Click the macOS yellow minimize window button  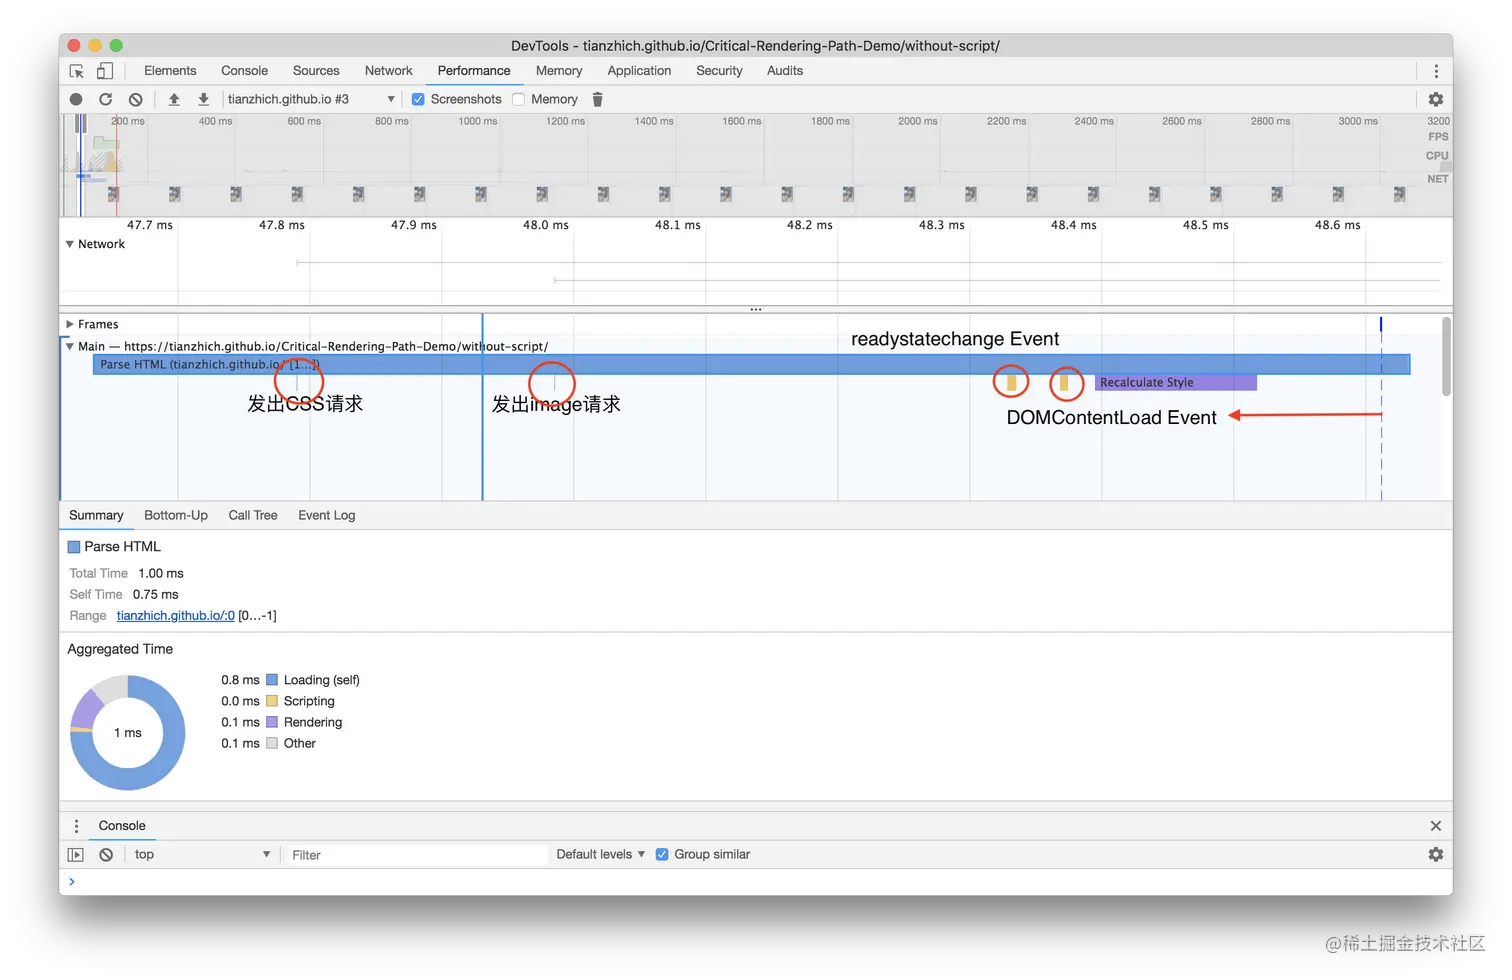(95, 46)
